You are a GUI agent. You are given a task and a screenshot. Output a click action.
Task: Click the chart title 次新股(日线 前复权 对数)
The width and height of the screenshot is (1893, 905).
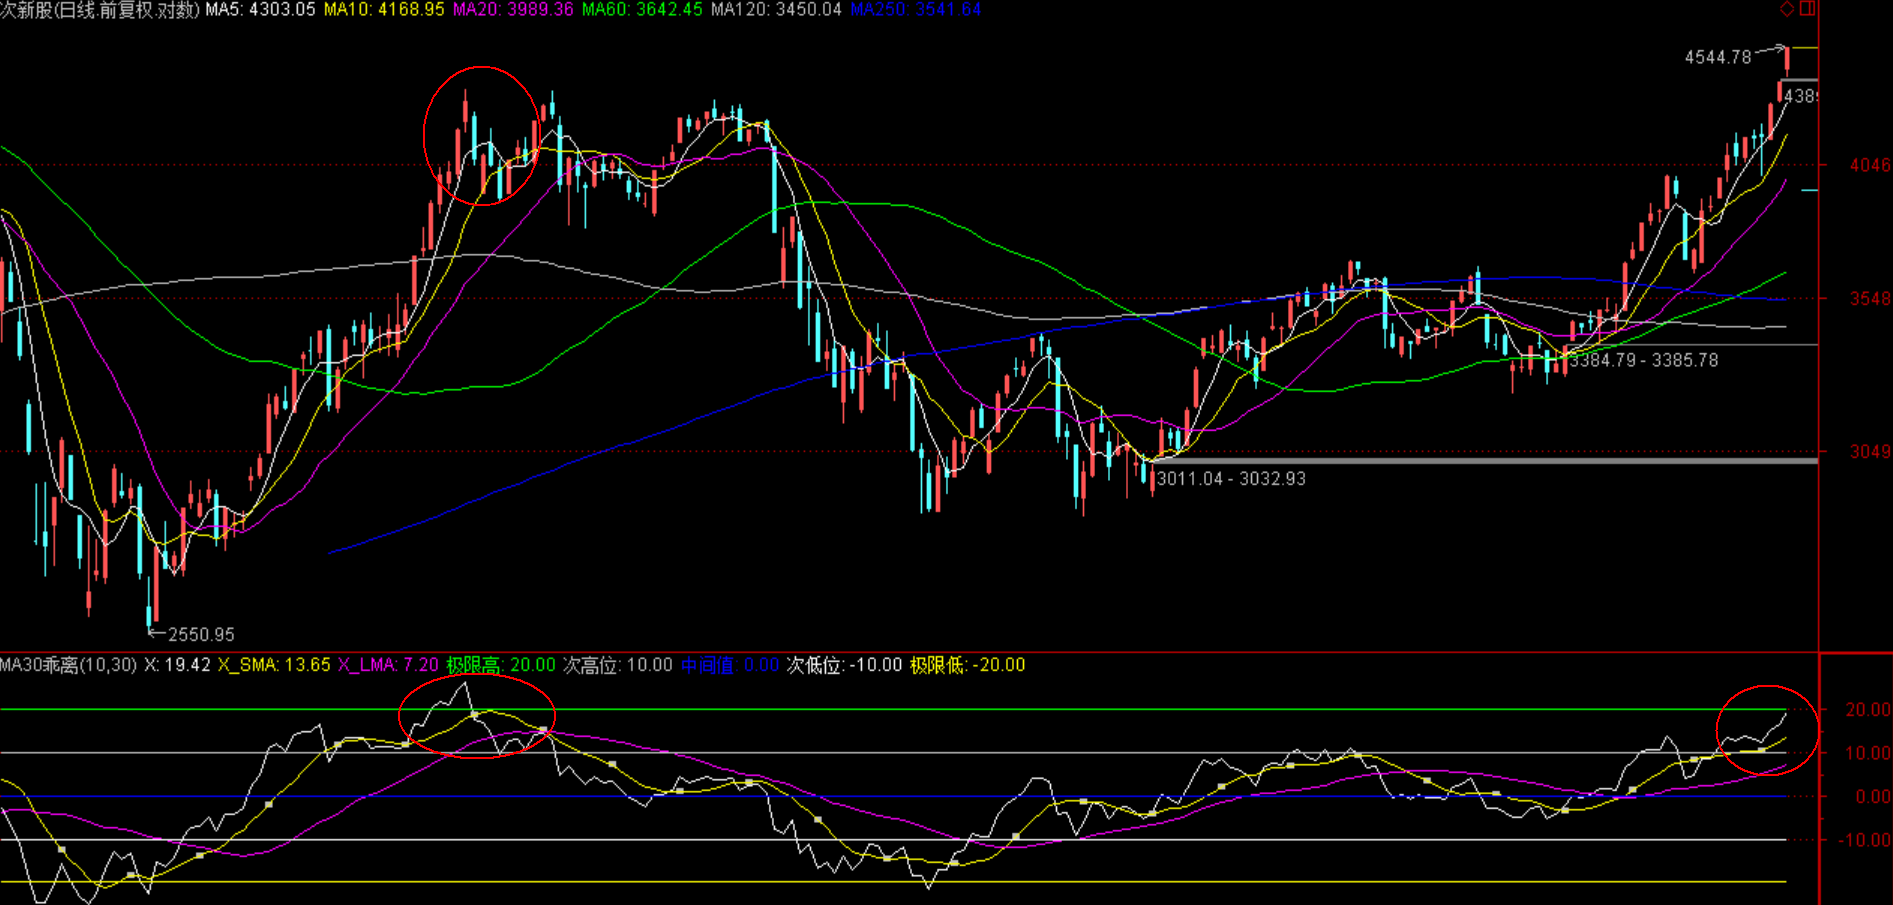pos(100,10)
